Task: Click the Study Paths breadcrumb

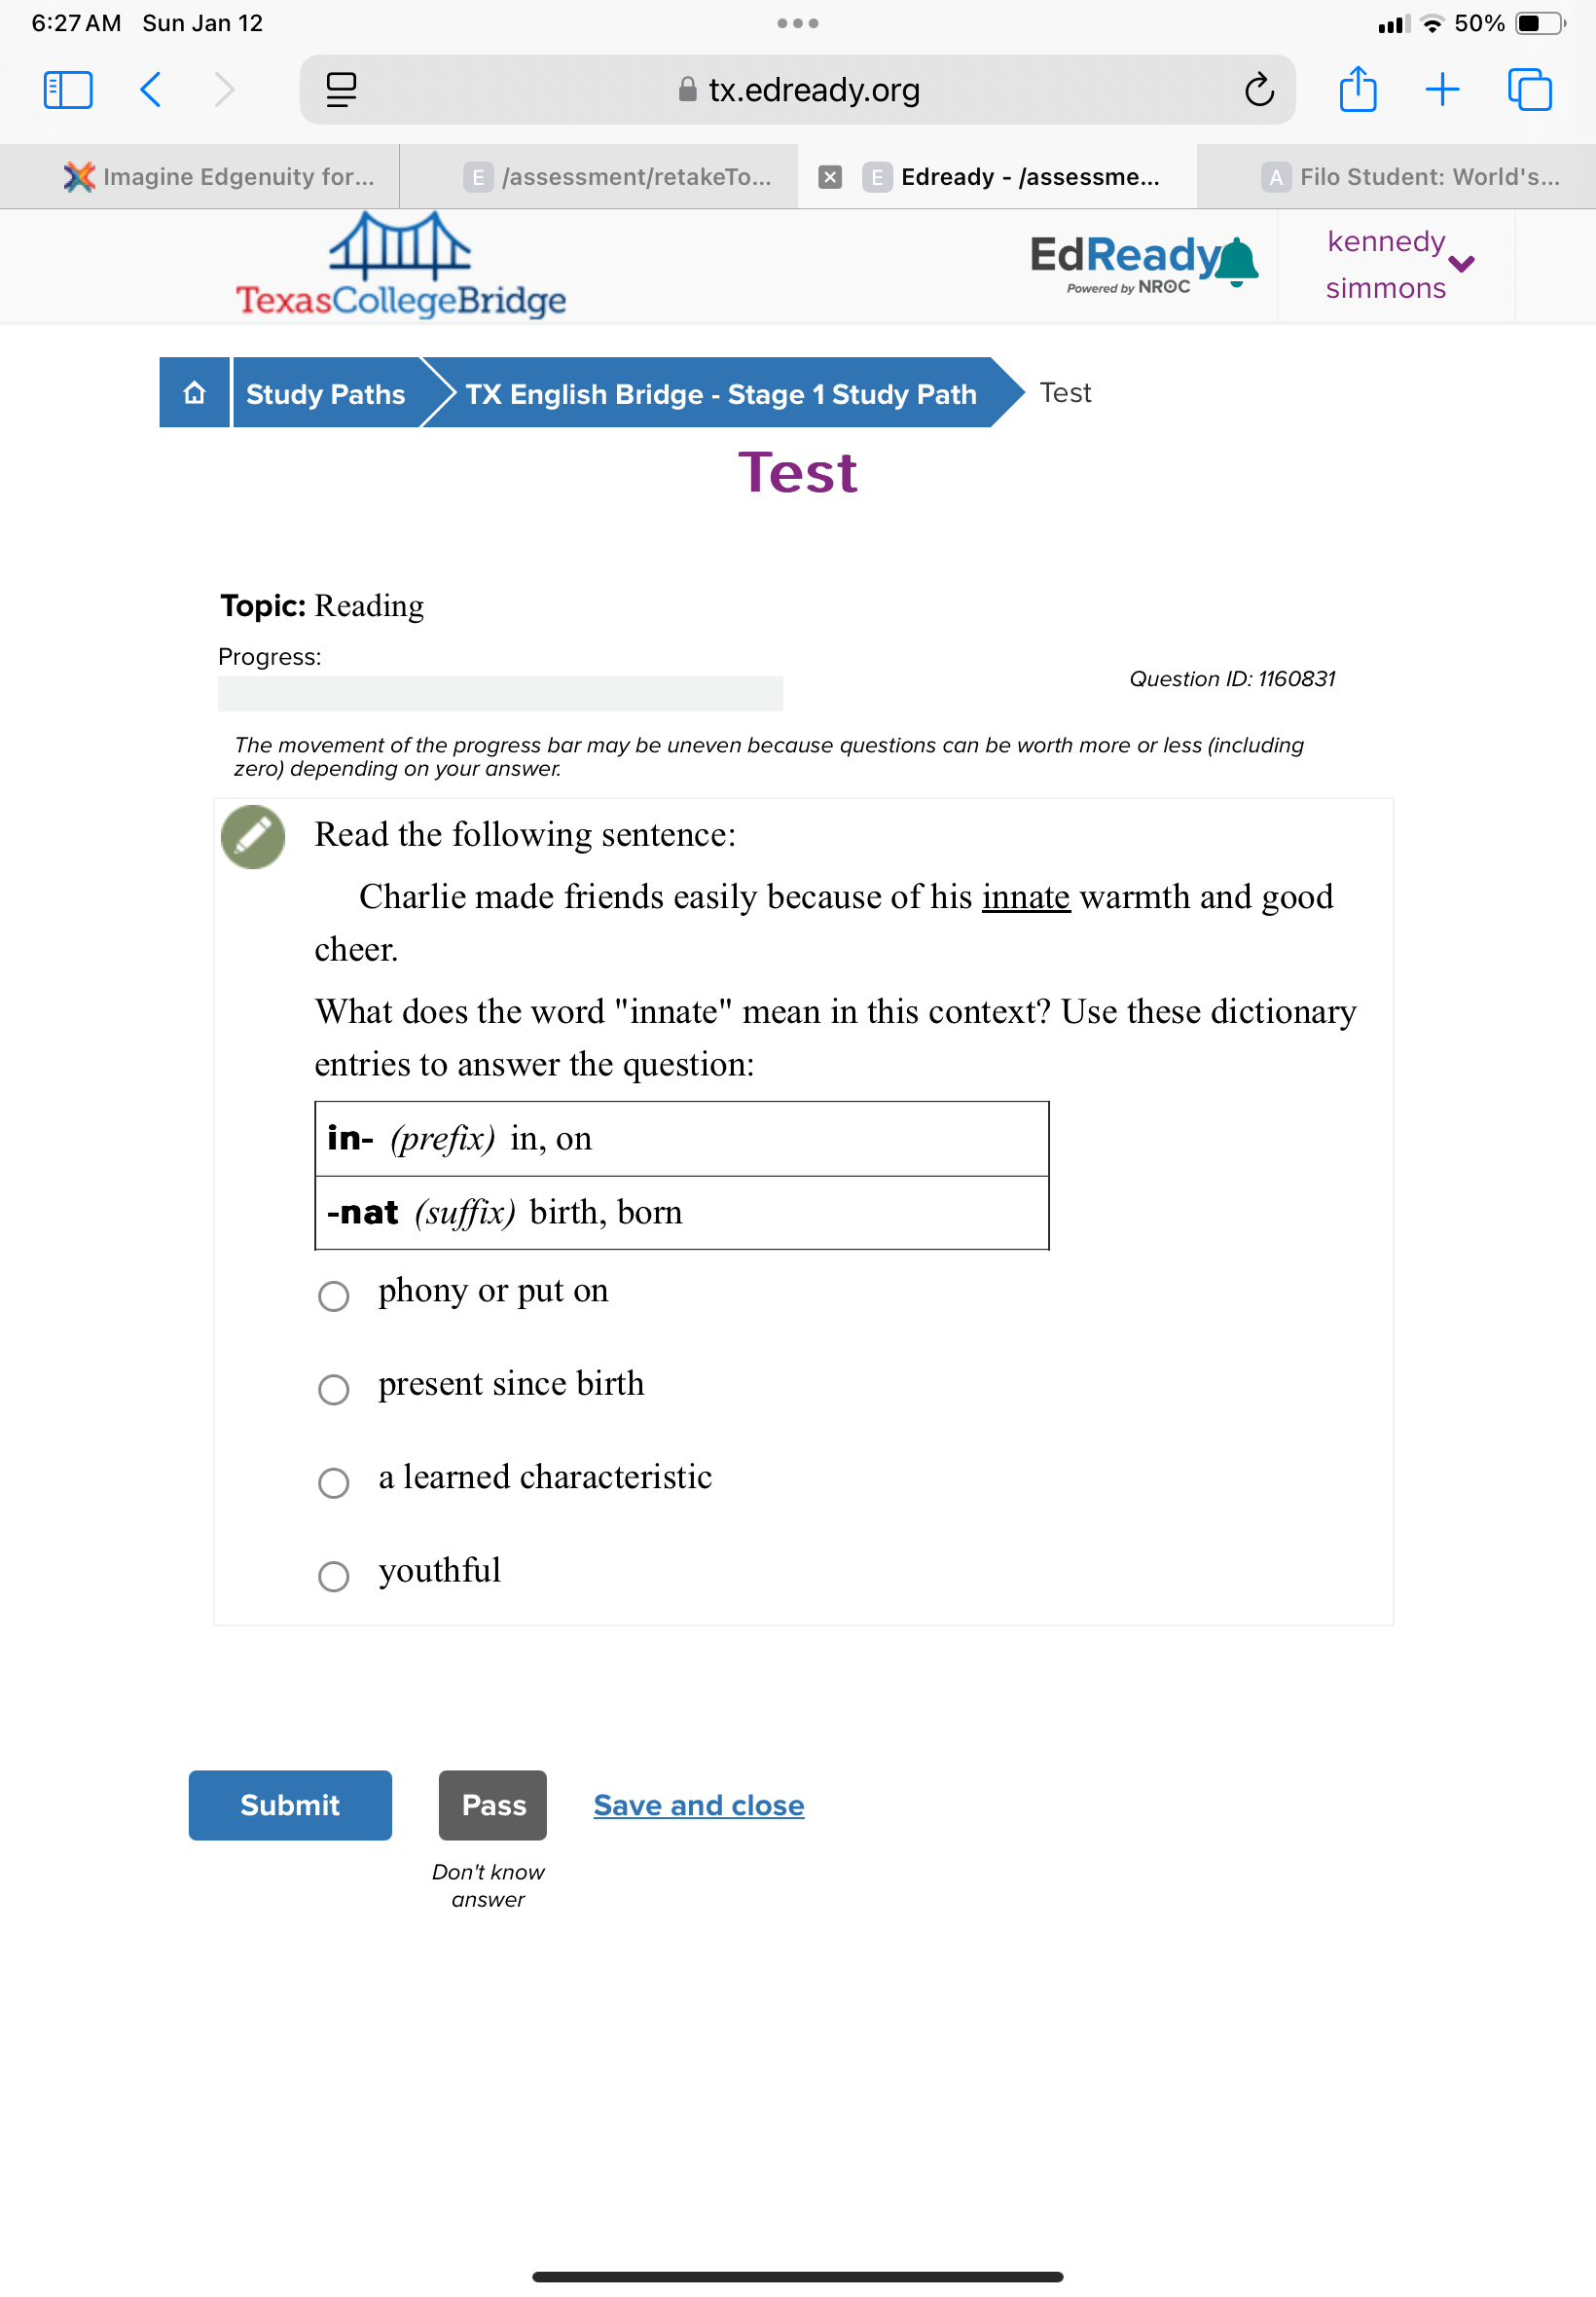Action: [325, 394]
